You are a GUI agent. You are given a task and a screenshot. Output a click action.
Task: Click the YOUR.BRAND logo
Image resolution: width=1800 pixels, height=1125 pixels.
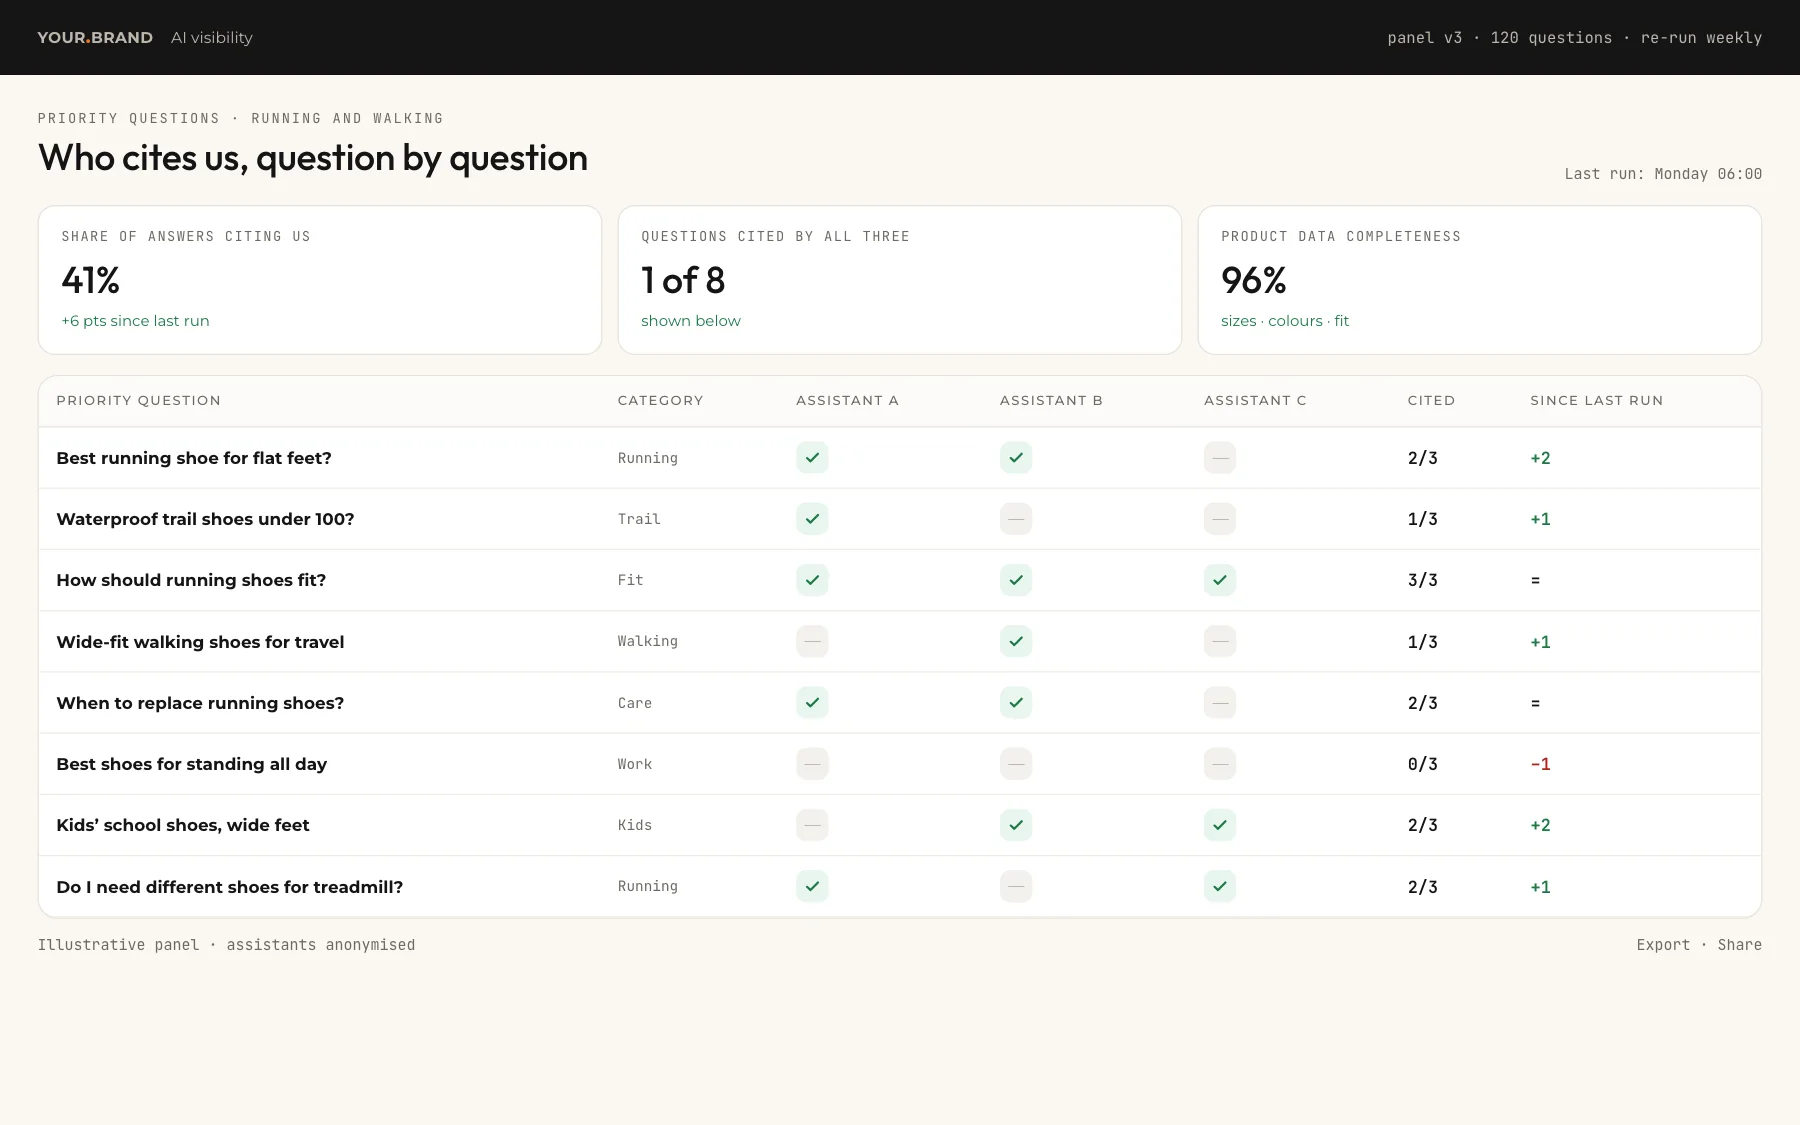95,37
